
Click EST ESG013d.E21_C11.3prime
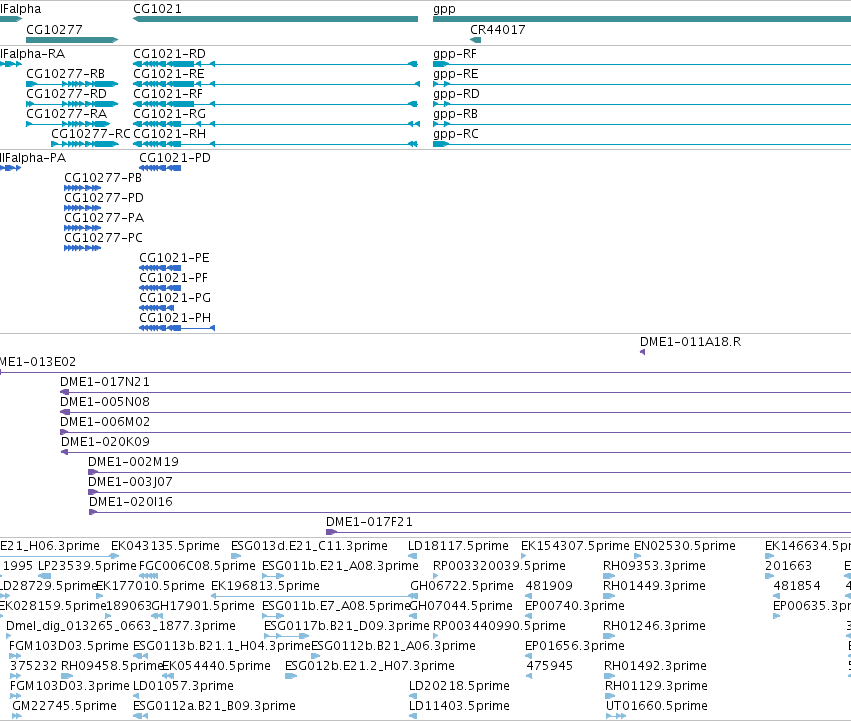pyautogui.click(x=236, y=556)
